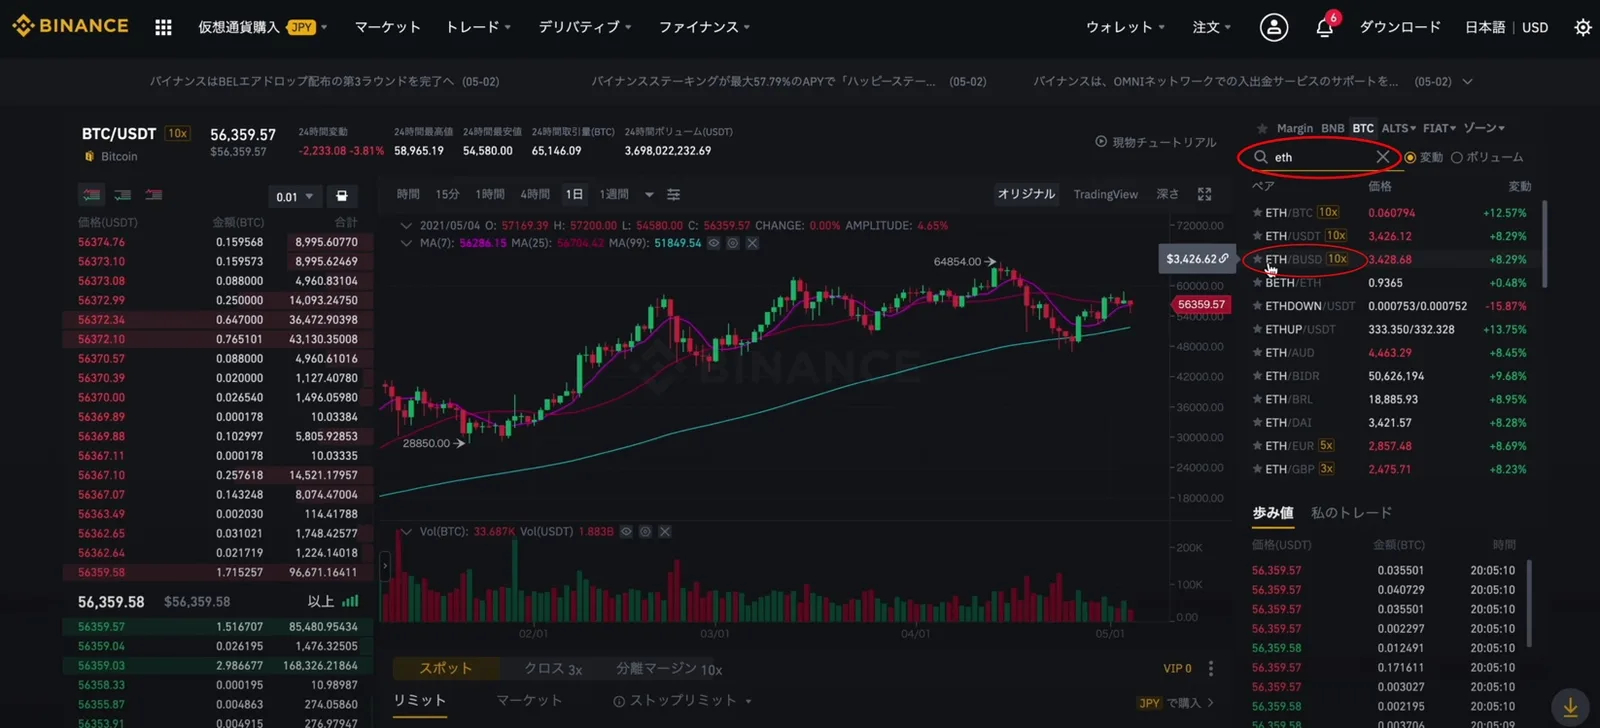Set chart interval to 15分

coord(447,194)
